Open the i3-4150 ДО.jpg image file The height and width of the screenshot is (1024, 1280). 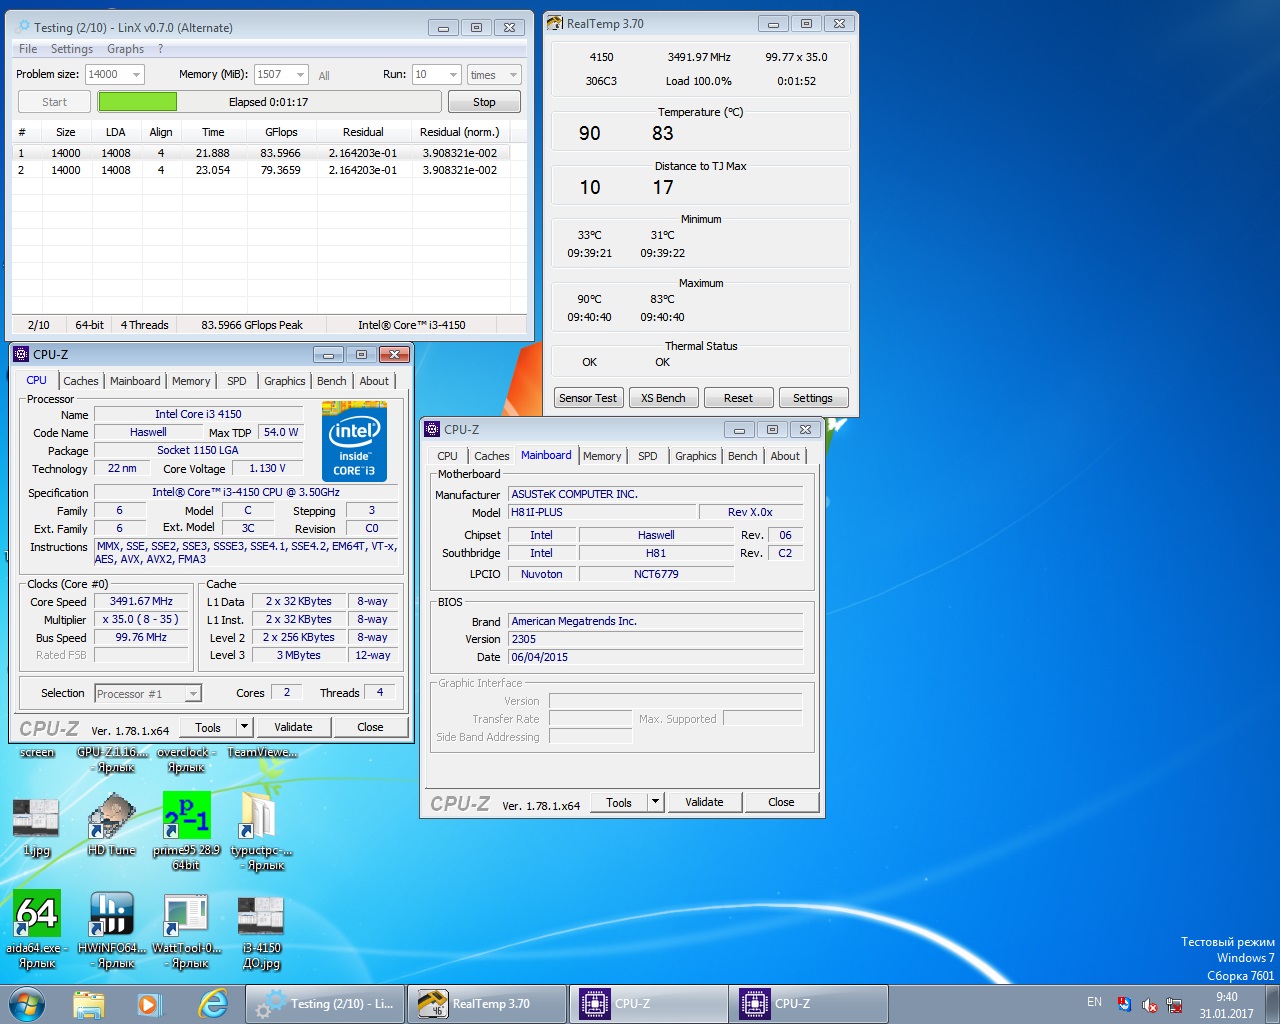pos(261,915)
